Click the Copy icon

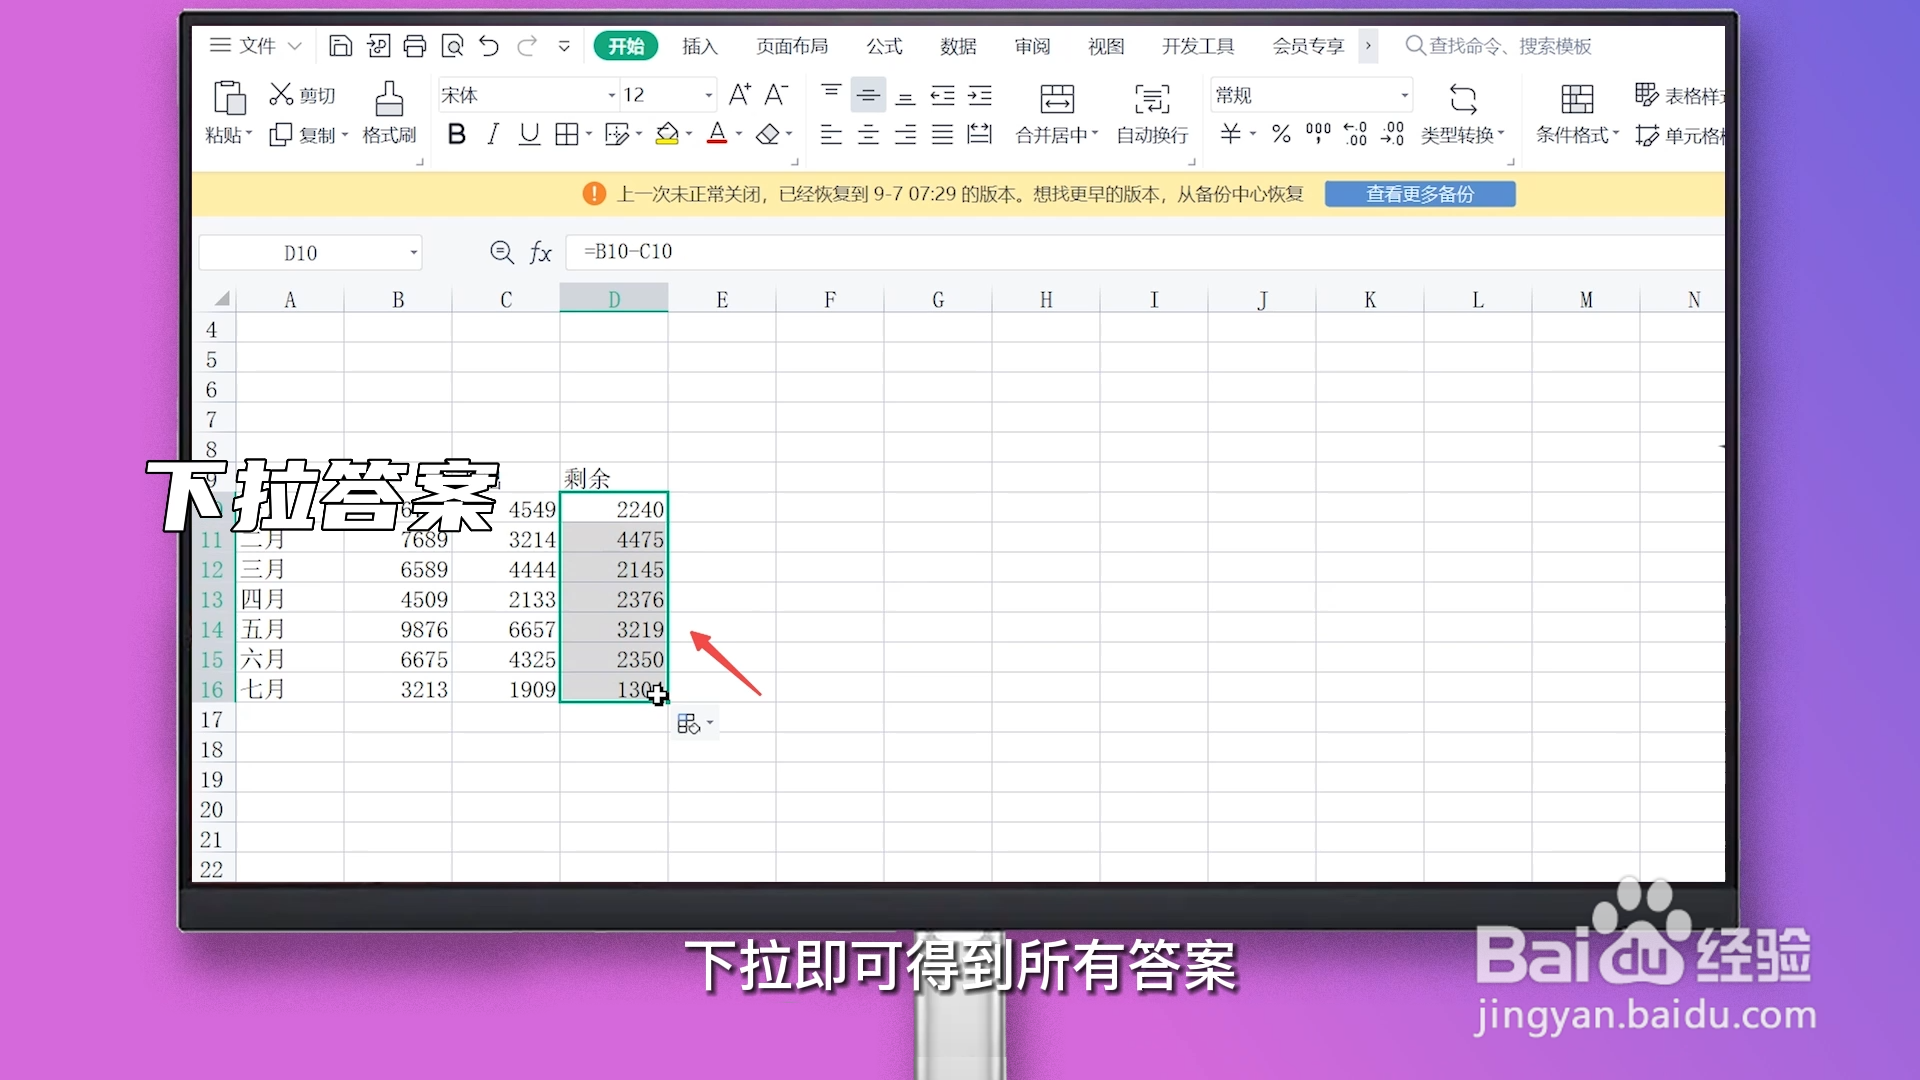(281, 135)
